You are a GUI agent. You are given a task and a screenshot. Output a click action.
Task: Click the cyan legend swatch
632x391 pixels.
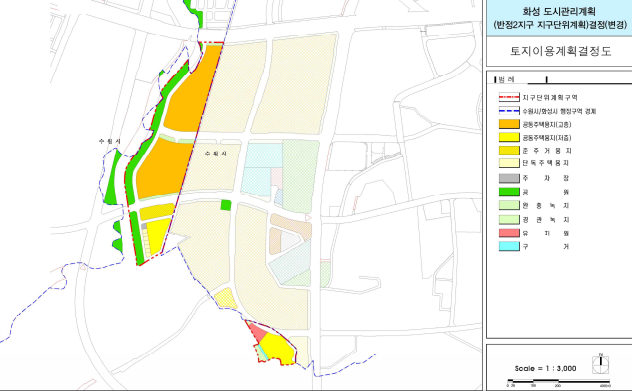(x=509, y=246)
